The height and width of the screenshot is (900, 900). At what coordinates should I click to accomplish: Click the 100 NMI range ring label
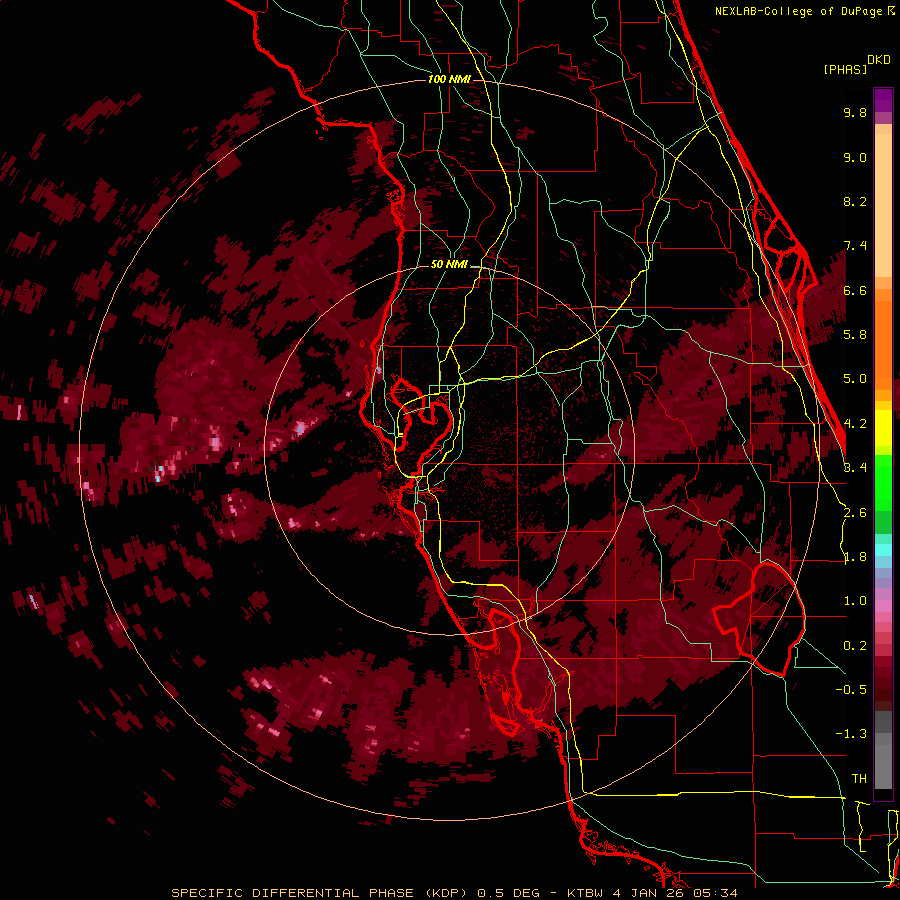449,79
